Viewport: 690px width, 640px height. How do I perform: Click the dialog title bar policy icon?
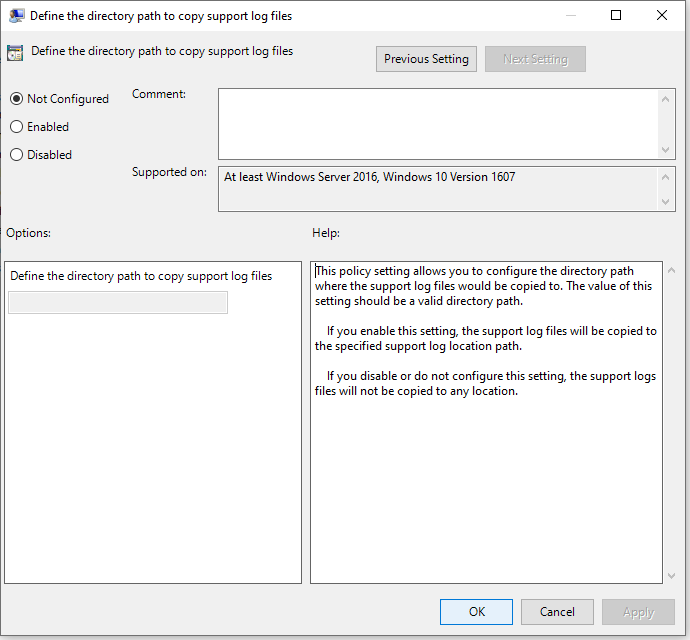click(16, 16)
